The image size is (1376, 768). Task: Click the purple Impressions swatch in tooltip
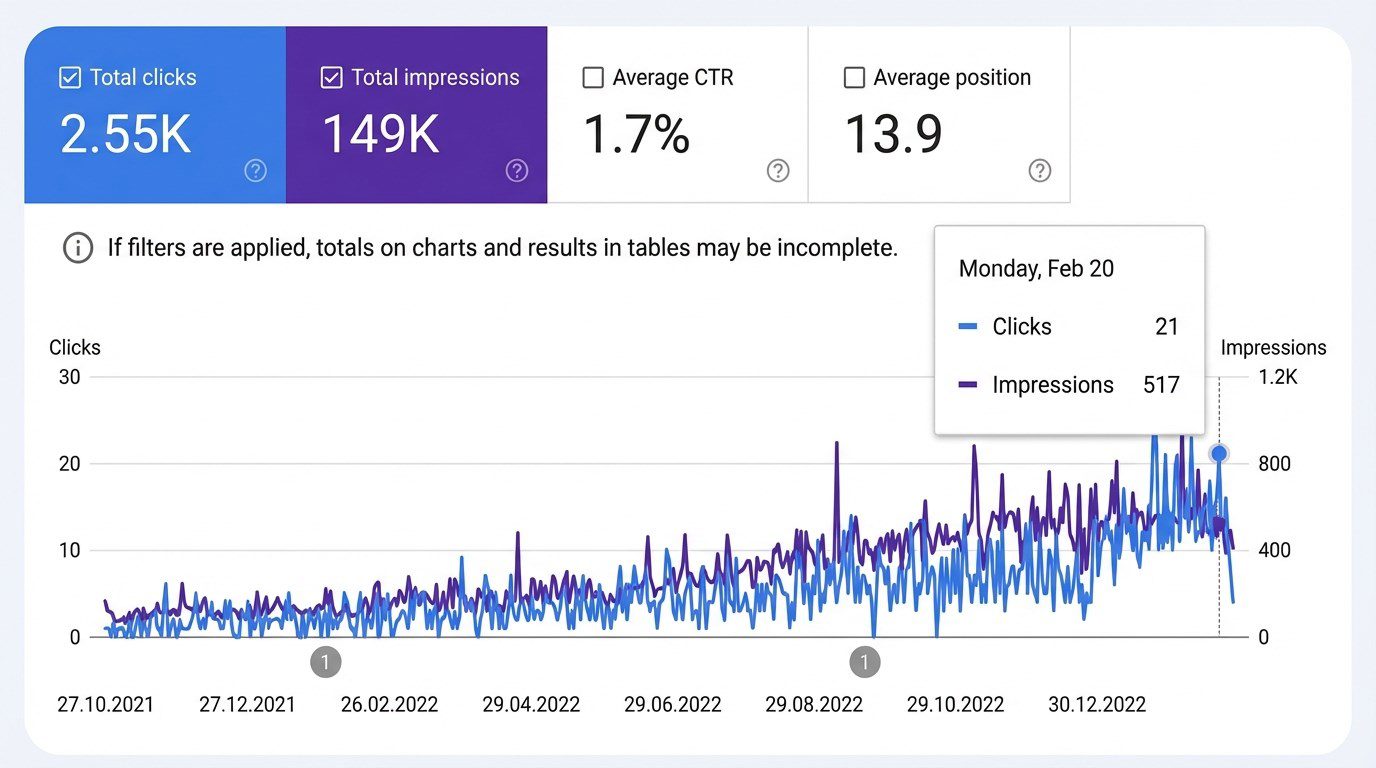coord(967,385)
